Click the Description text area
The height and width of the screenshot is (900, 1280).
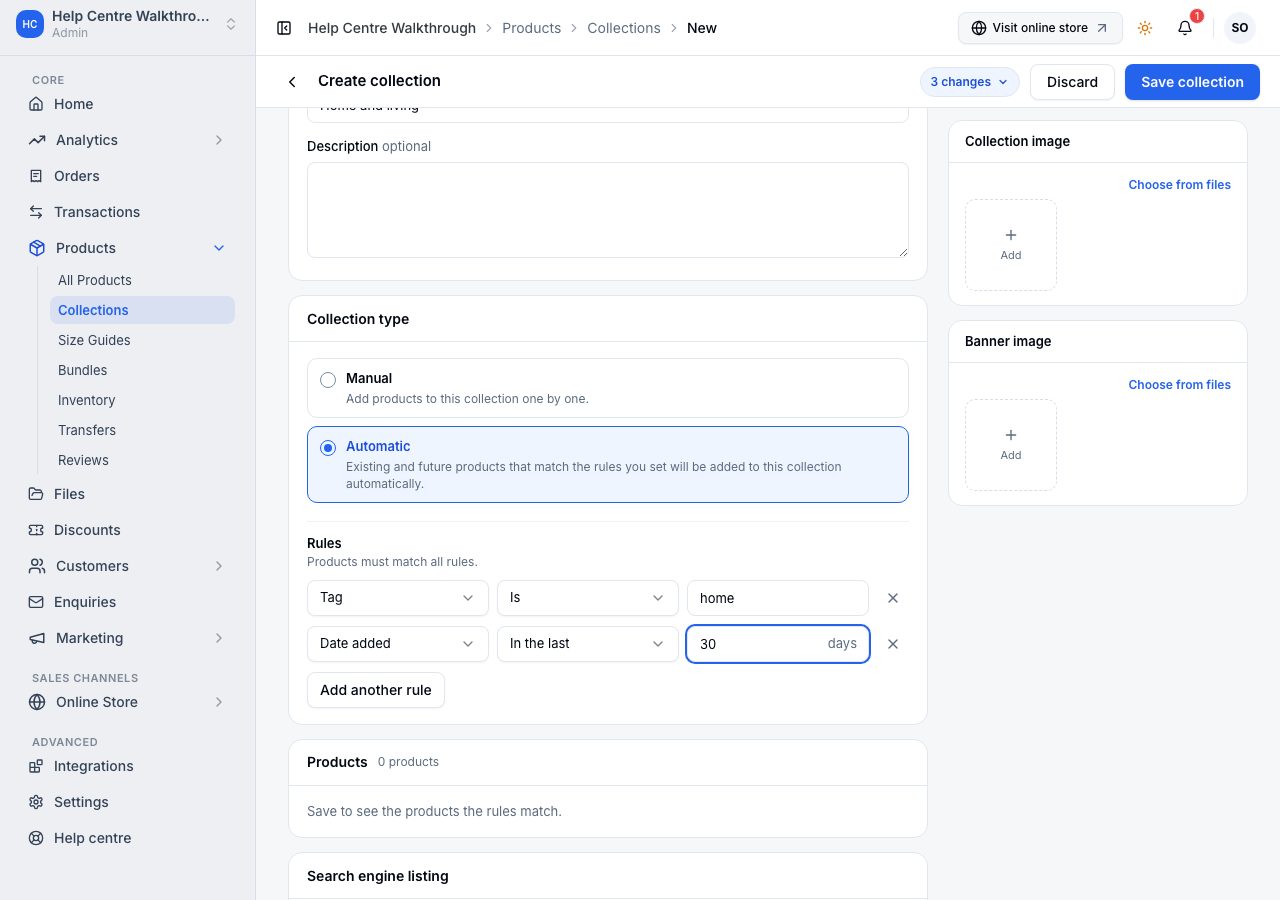(x=608, y=210)
